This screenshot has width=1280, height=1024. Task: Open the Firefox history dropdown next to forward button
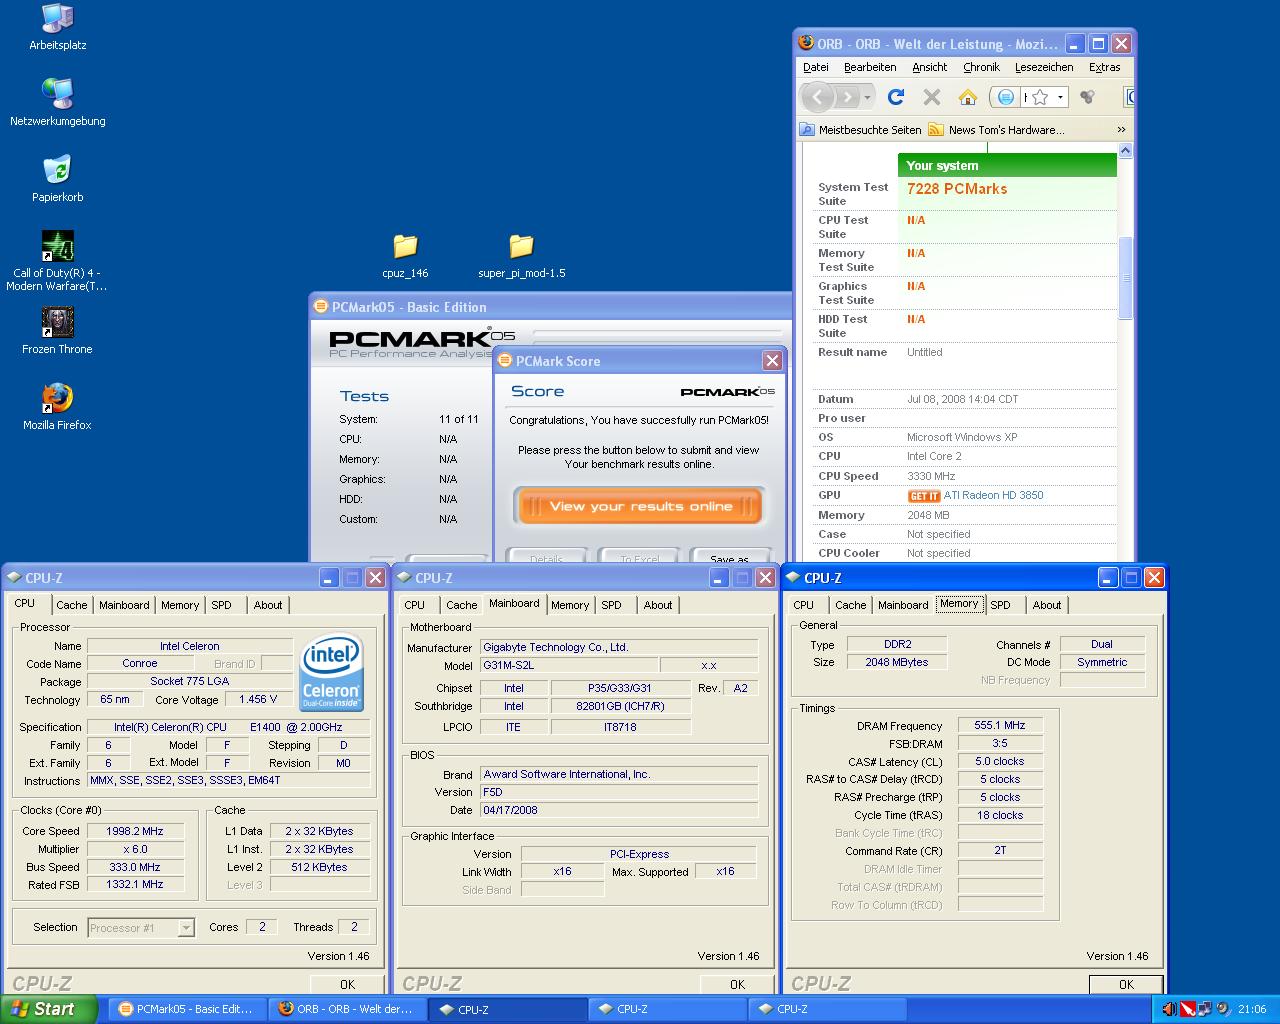click(867, 97)
